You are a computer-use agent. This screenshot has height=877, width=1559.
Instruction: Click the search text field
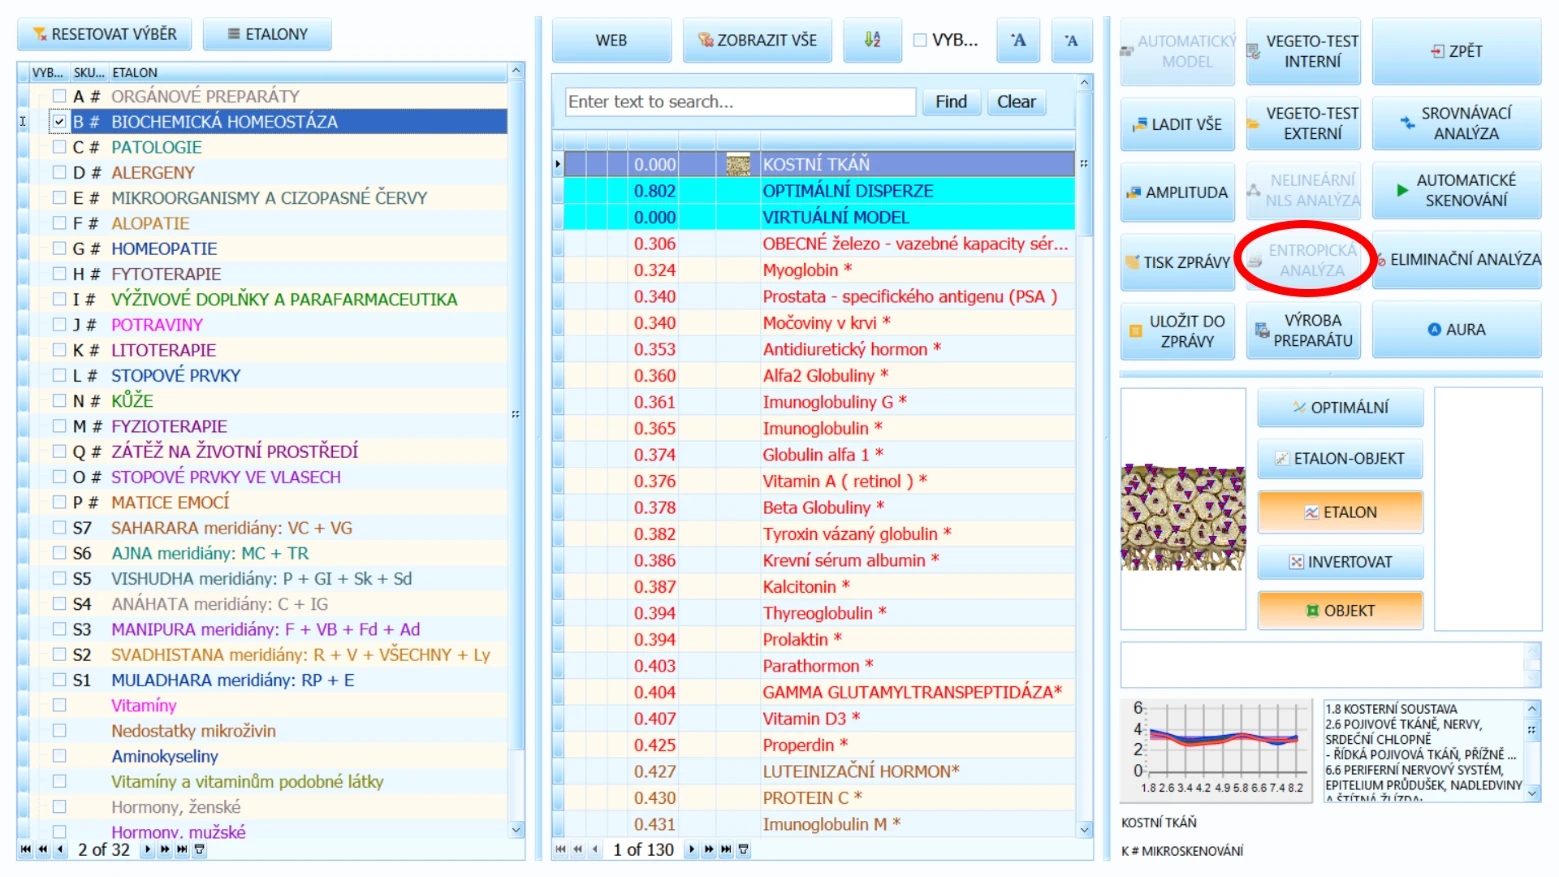pyautogui.click(x=740, y=102)
